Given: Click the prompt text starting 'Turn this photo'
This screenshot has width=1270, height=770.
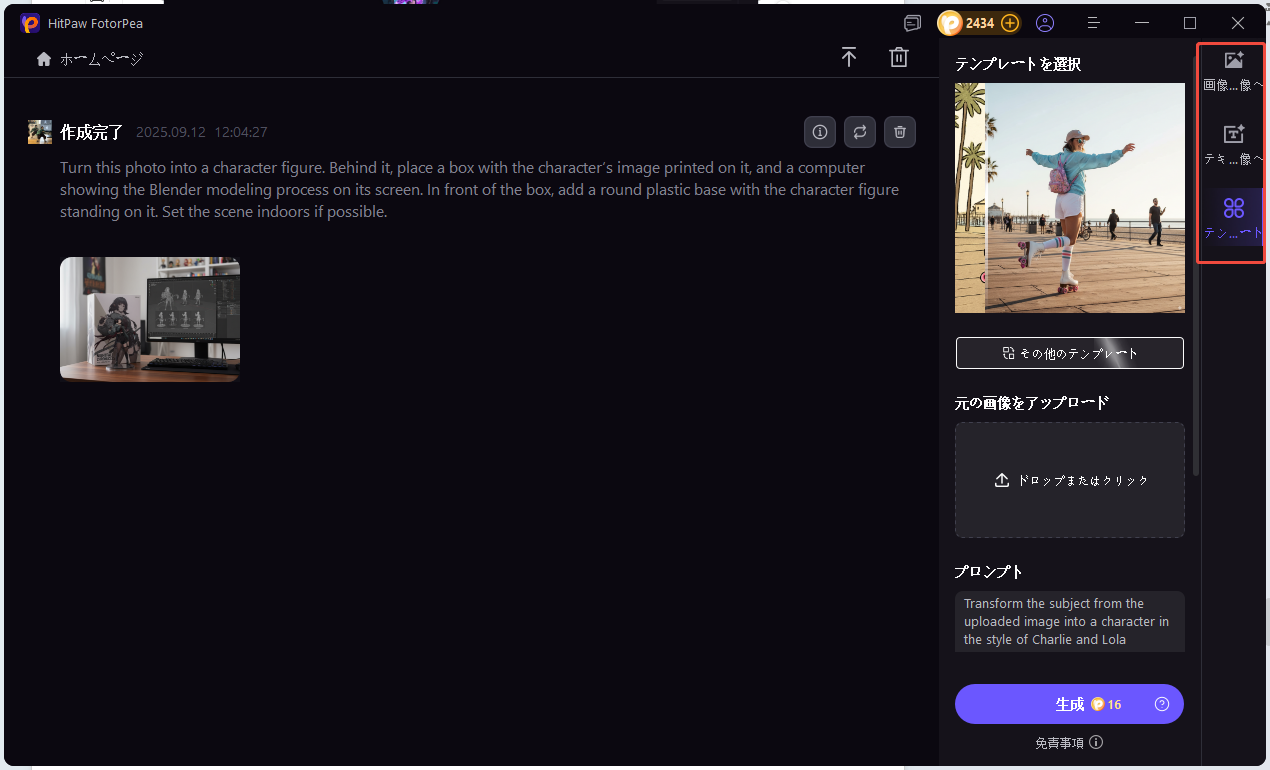Looking at the screenshot, I should coord(480,190).
